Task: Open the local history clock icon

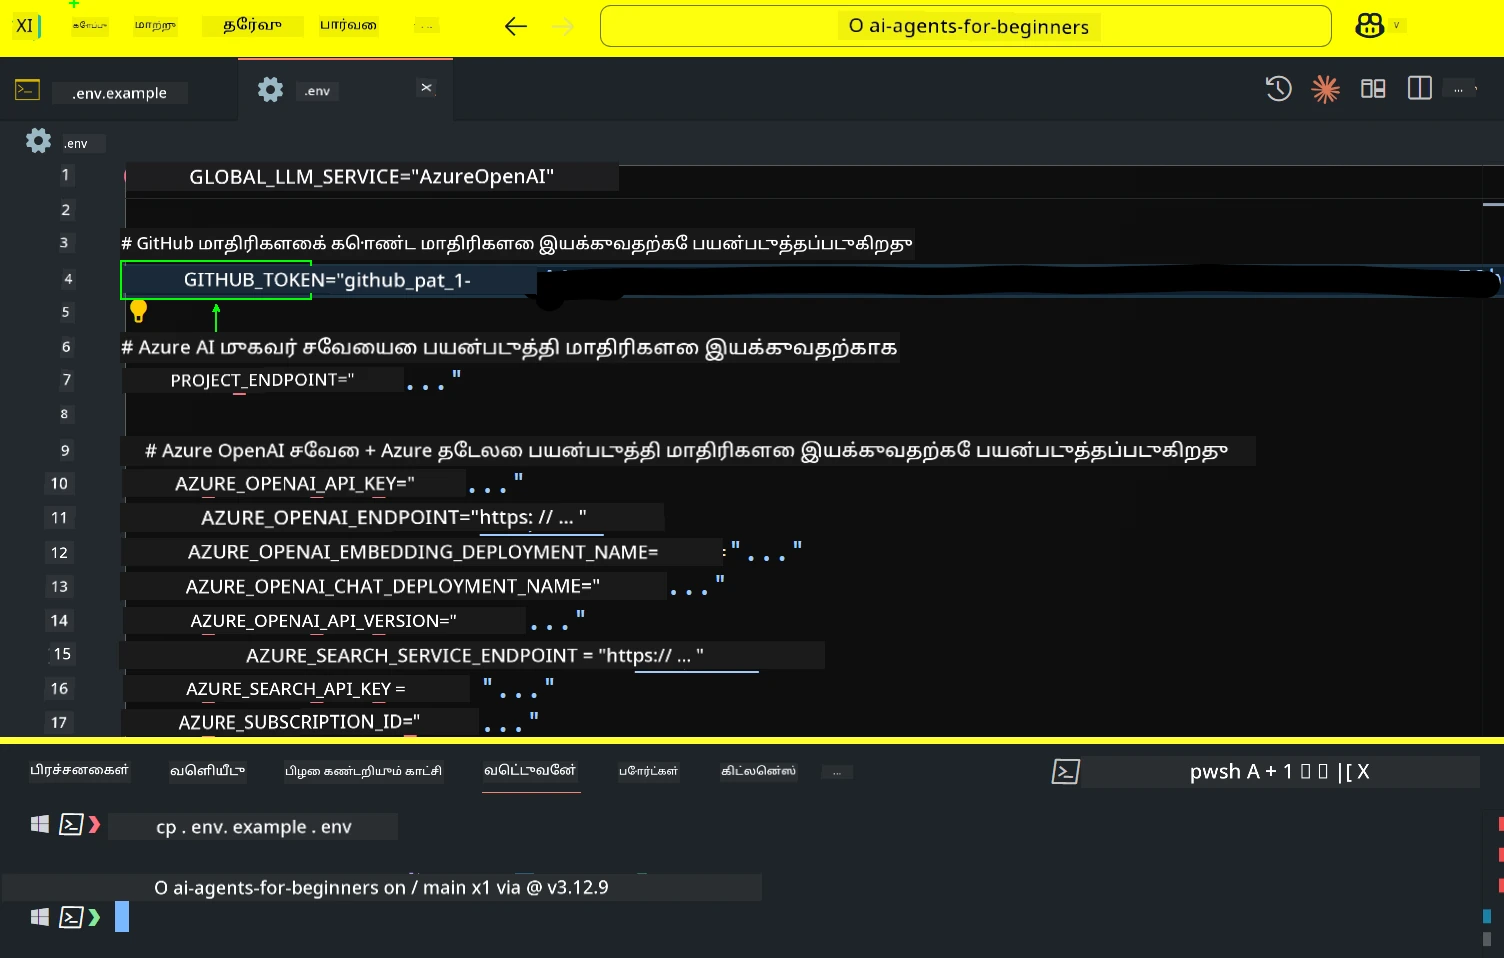Action: [1278, 89]
